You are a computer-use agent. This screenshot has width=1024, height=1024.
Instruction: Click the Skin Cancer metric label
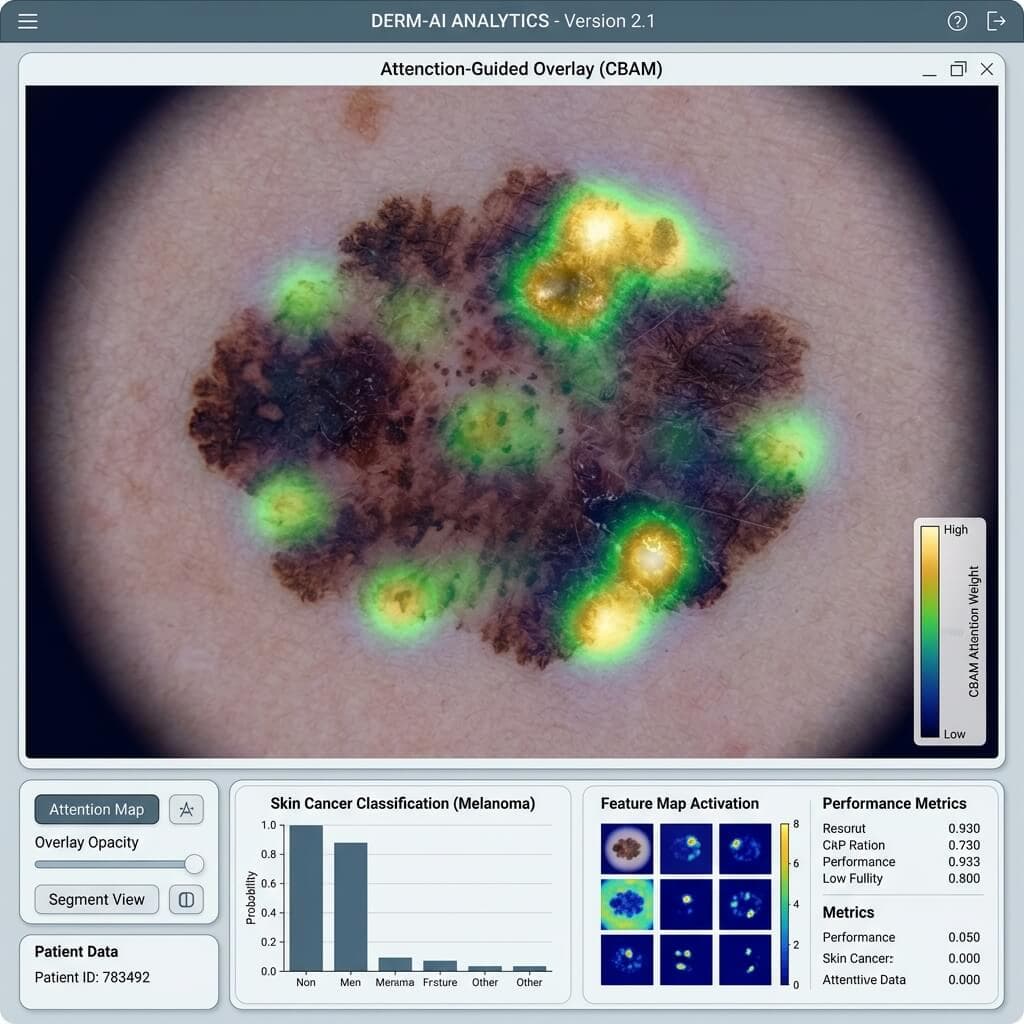(x=857, y=959)
